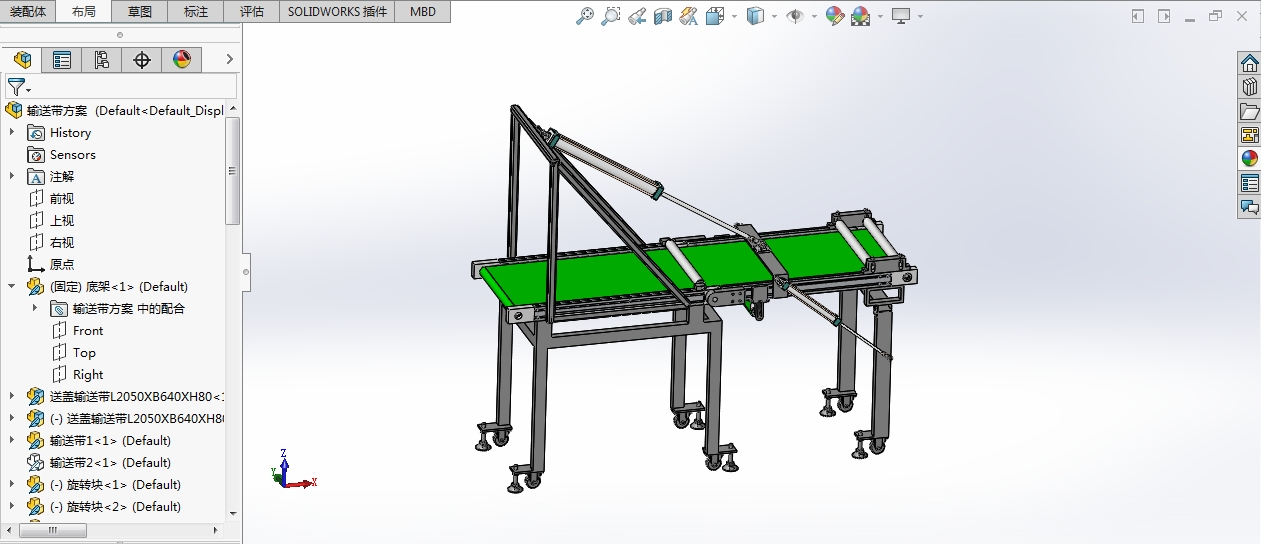This screenshot has height=544, width=1261.
Task: Open the 评估 tab
Action: pyautogui.click(x=252, y=12)
